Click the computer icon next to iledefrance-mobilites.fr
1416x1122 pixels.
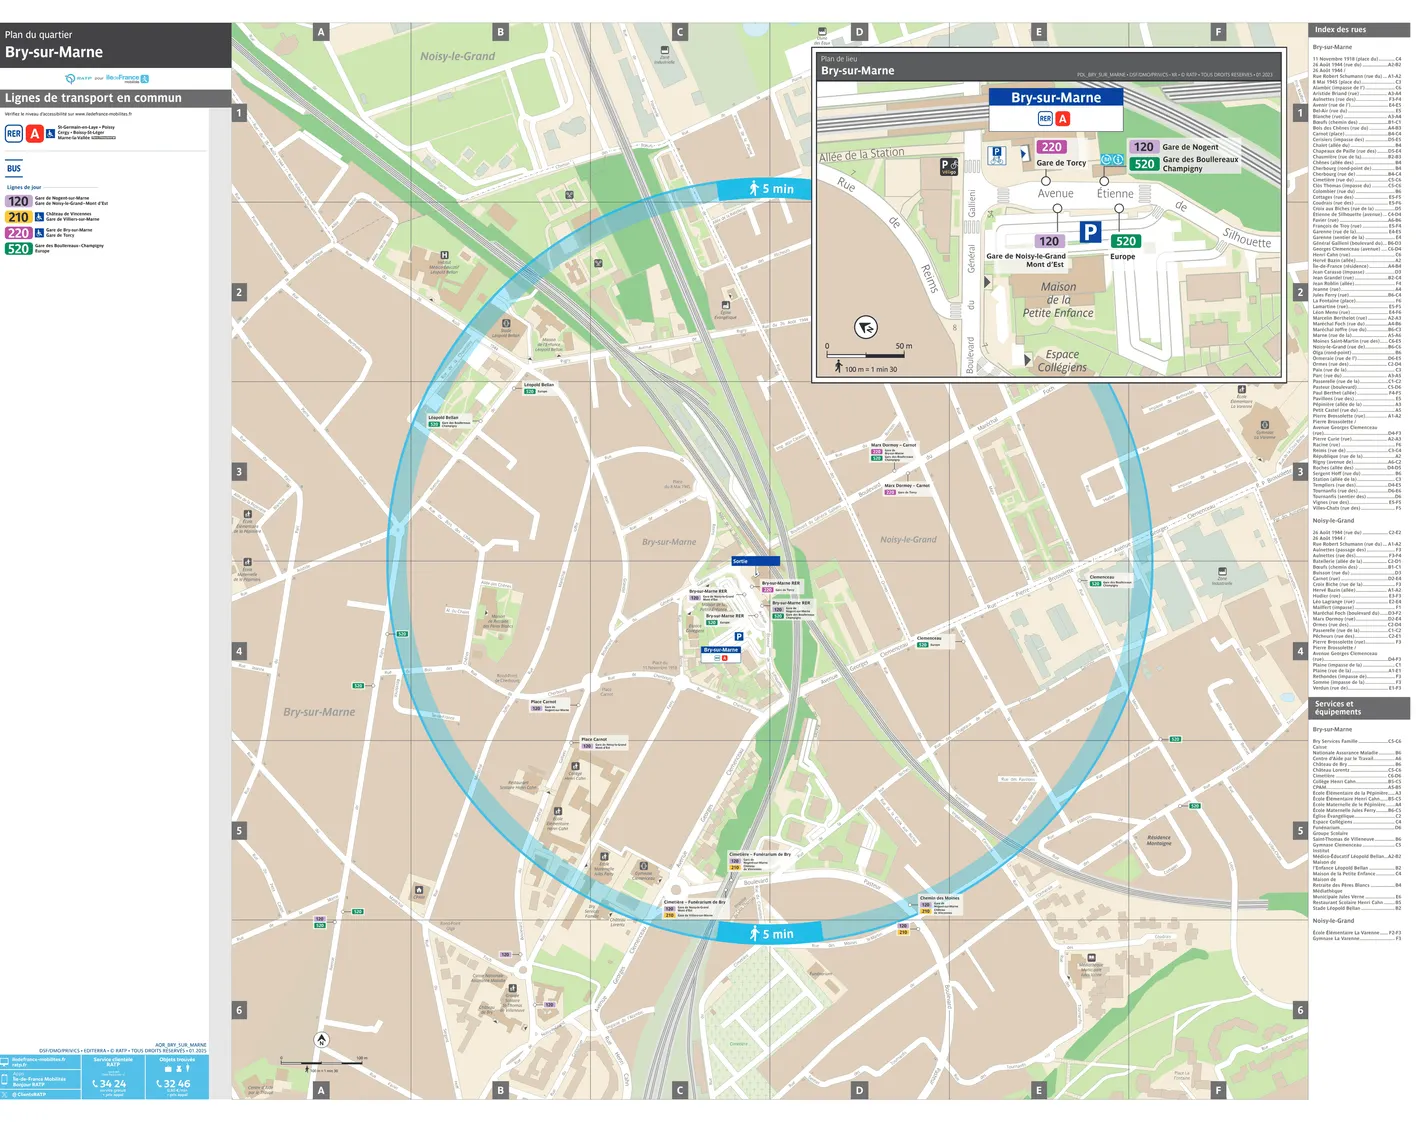(5, 1061)
